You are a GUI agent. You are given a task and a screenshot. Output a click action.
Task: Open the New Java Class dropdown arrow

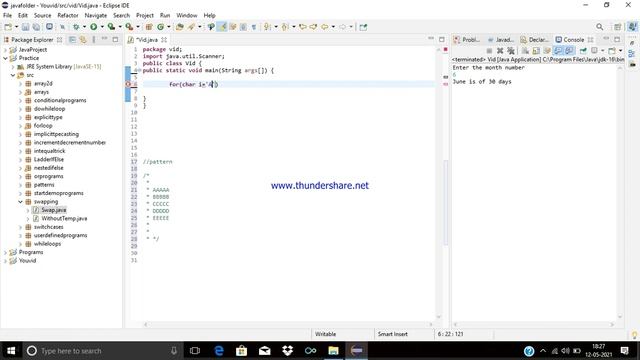(x=169, y=27)
